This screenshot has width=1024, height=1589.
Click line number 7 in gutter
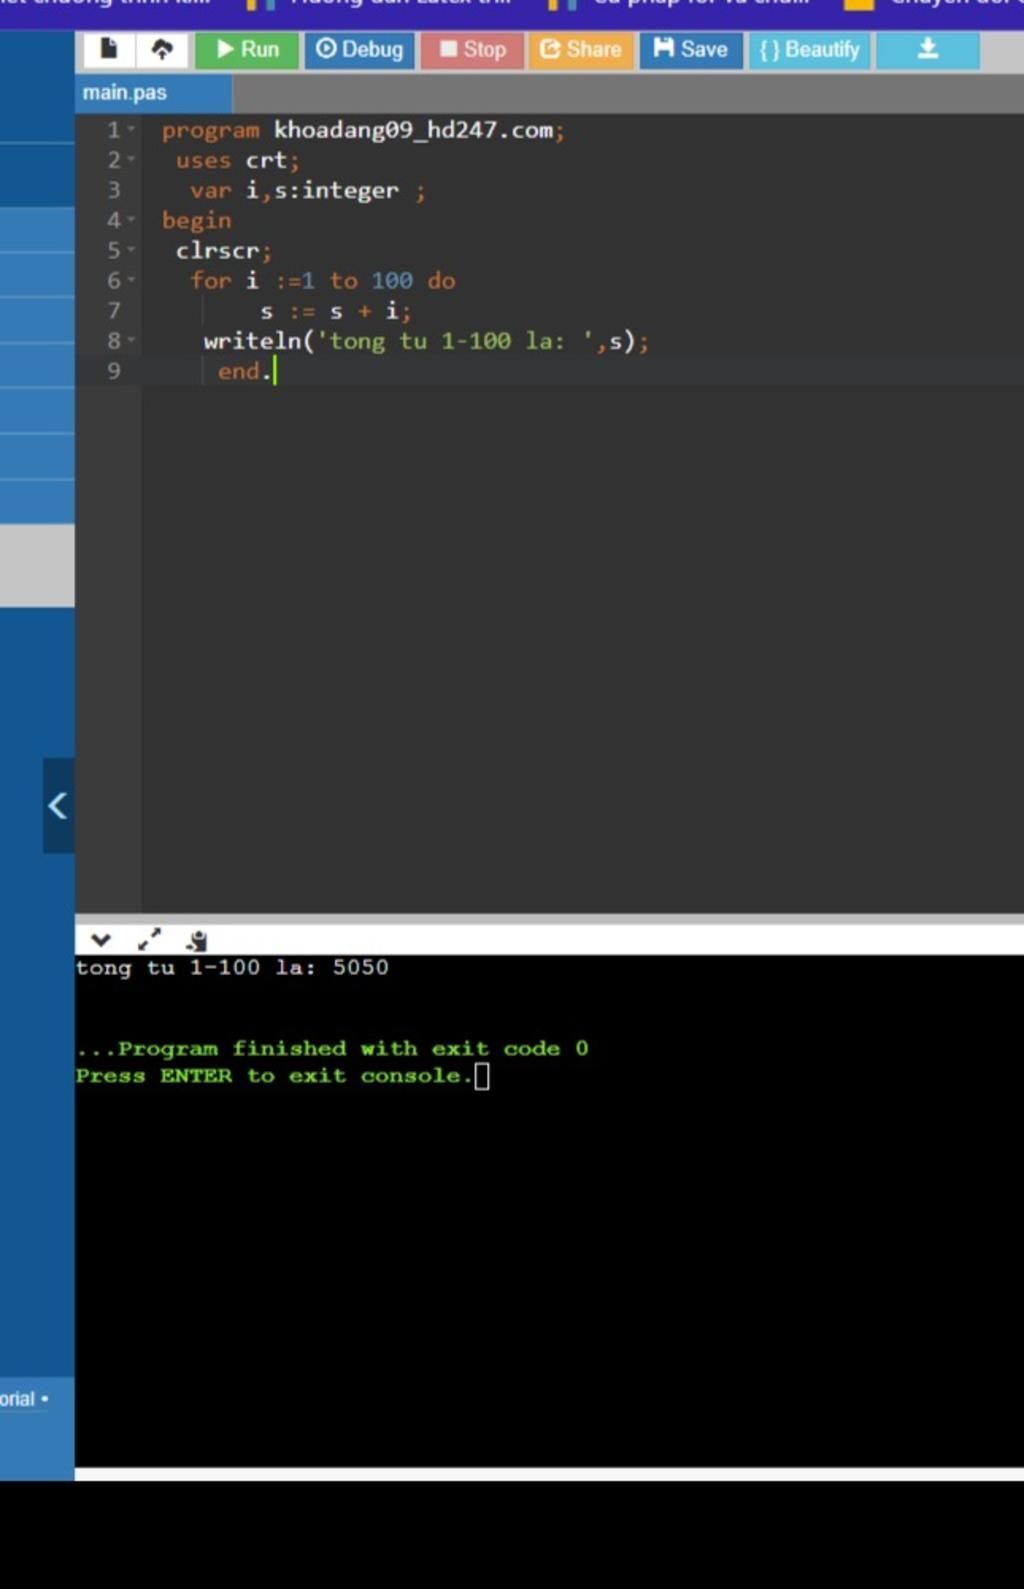point(114,311)
